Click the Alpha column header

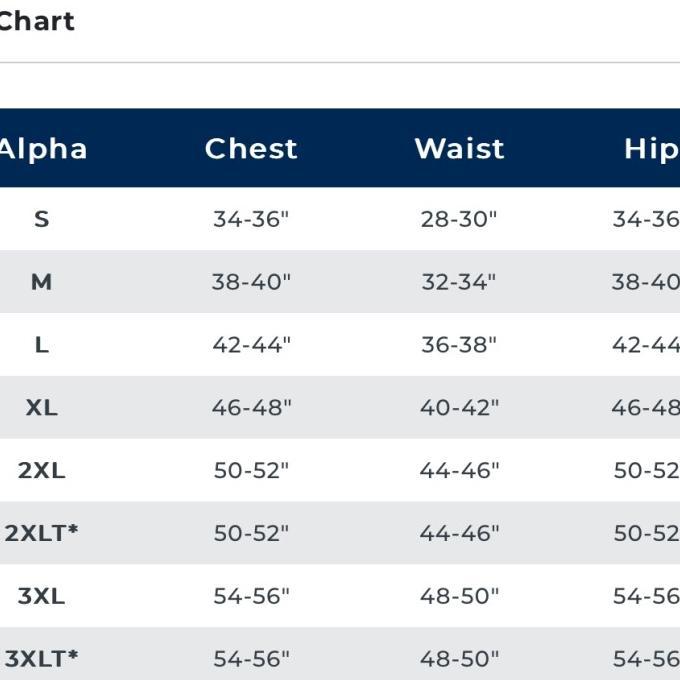pyautogui.click(x=43, y=150)
